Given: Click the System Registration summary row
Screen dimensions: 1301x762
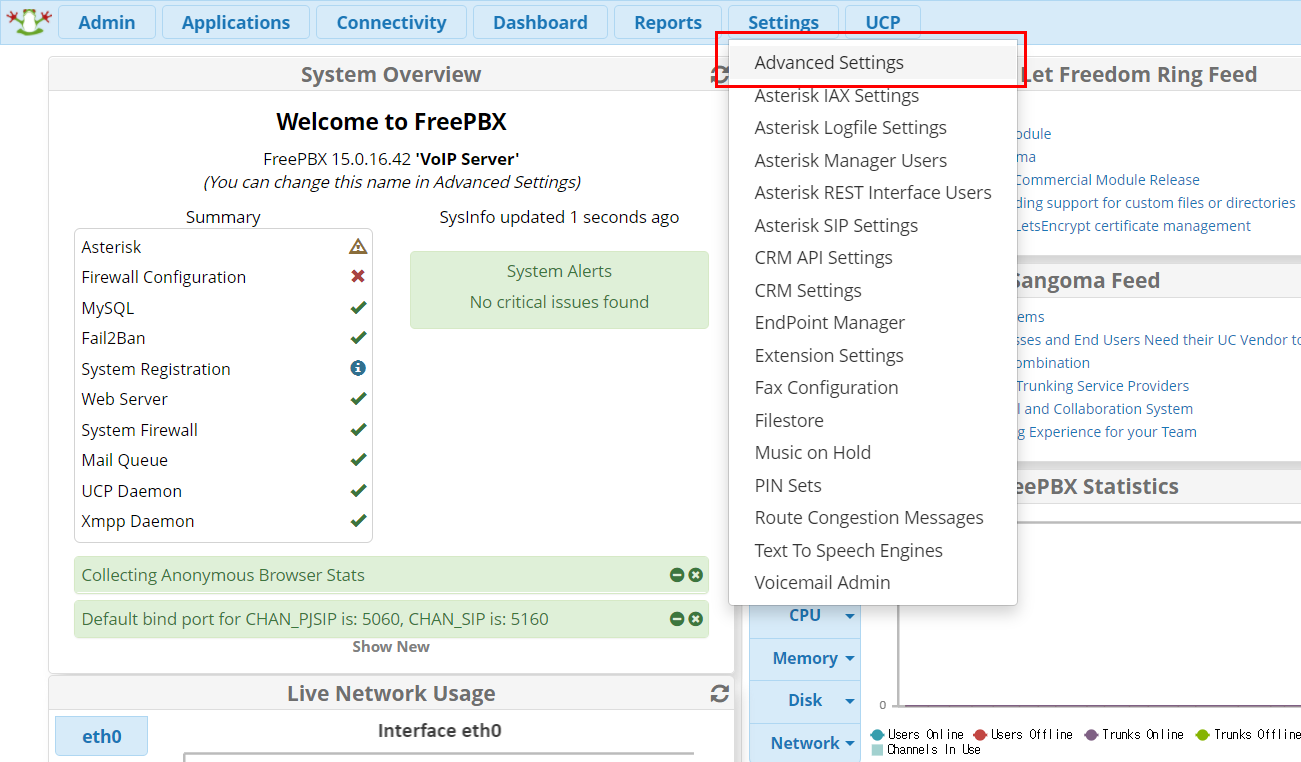Looking at the screenshot, I should 223,369.
